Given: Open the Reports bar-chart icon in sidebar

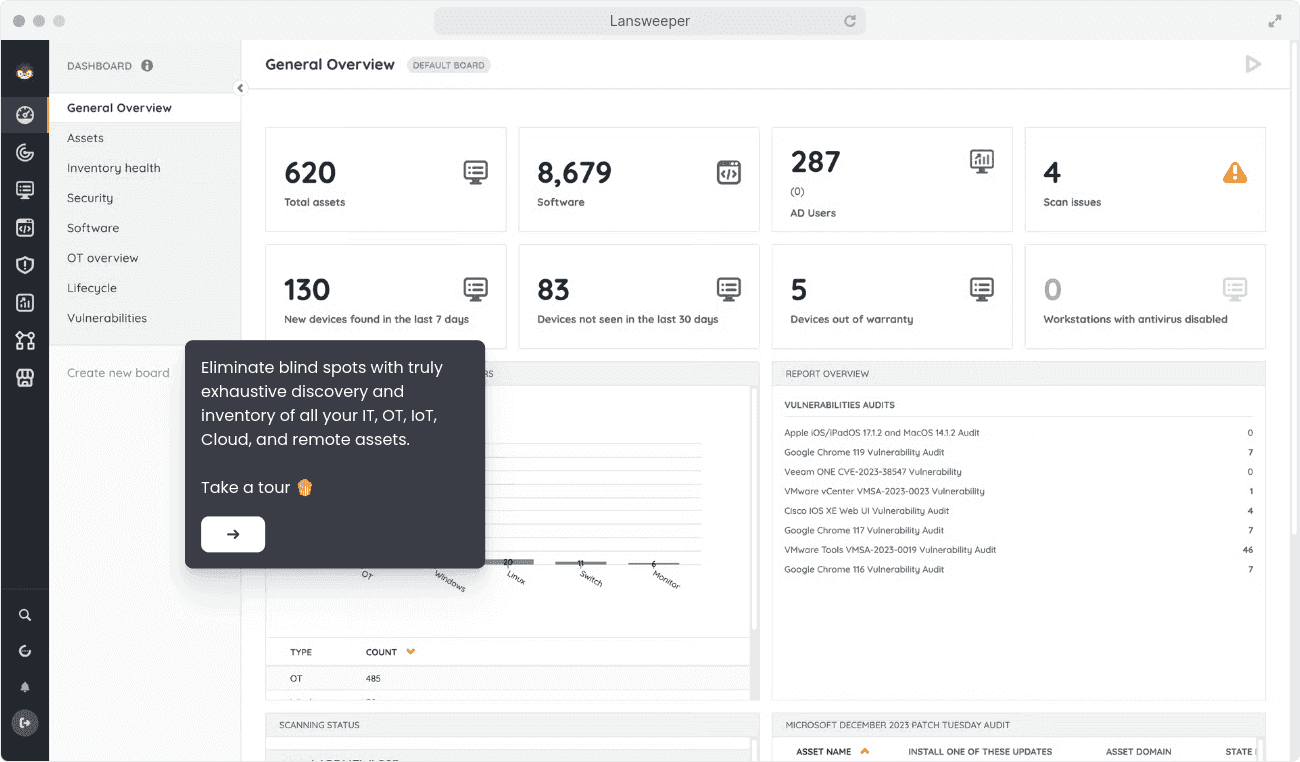Looking at the screenshot, I should click(25, 302).
